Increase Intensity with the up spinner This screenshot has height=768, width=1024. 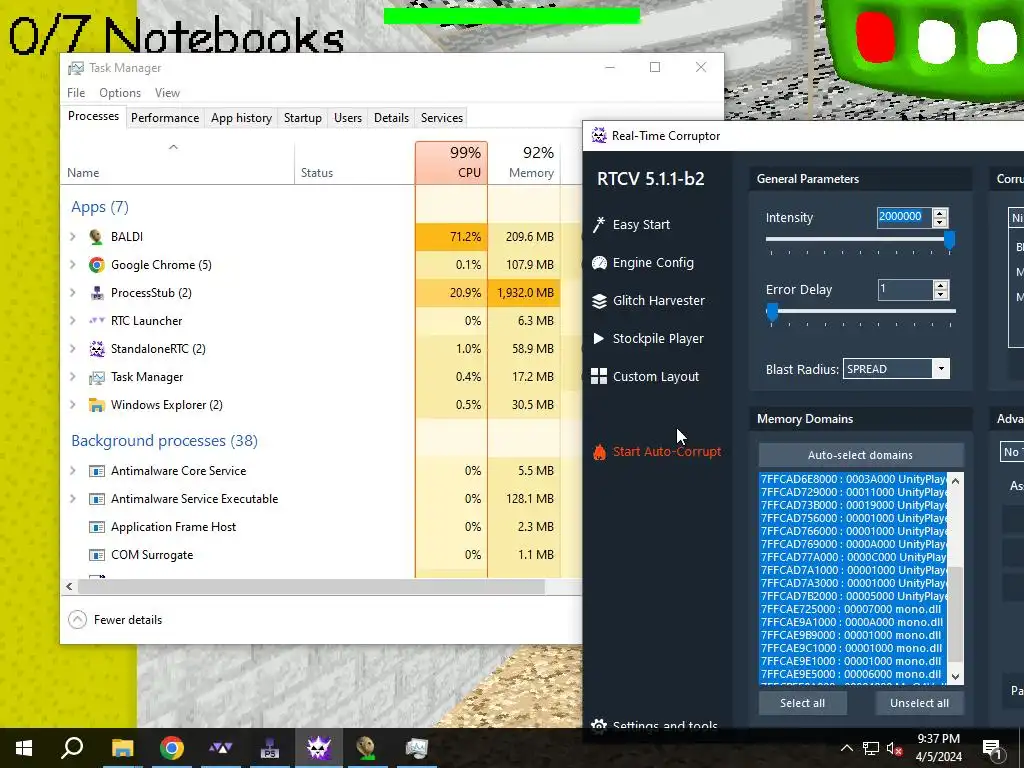pos(940,213)
